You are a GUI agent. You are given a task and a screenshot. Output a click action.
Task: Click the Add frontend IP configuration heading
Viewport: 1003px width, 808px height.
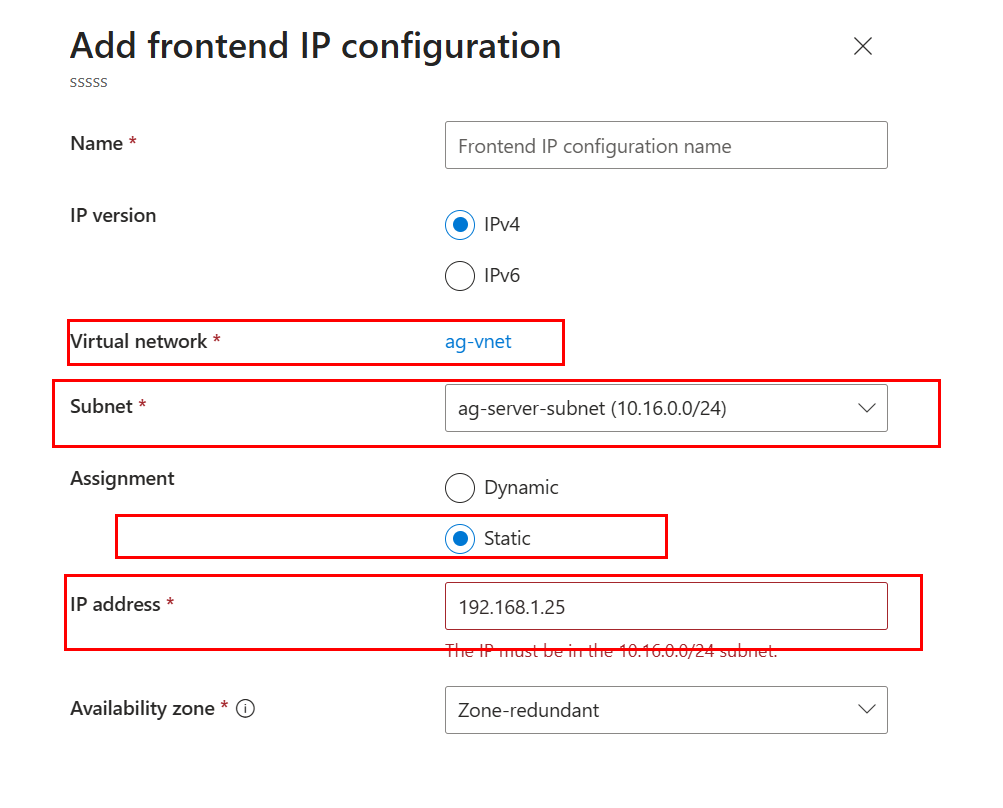click(x=315, y=46)
